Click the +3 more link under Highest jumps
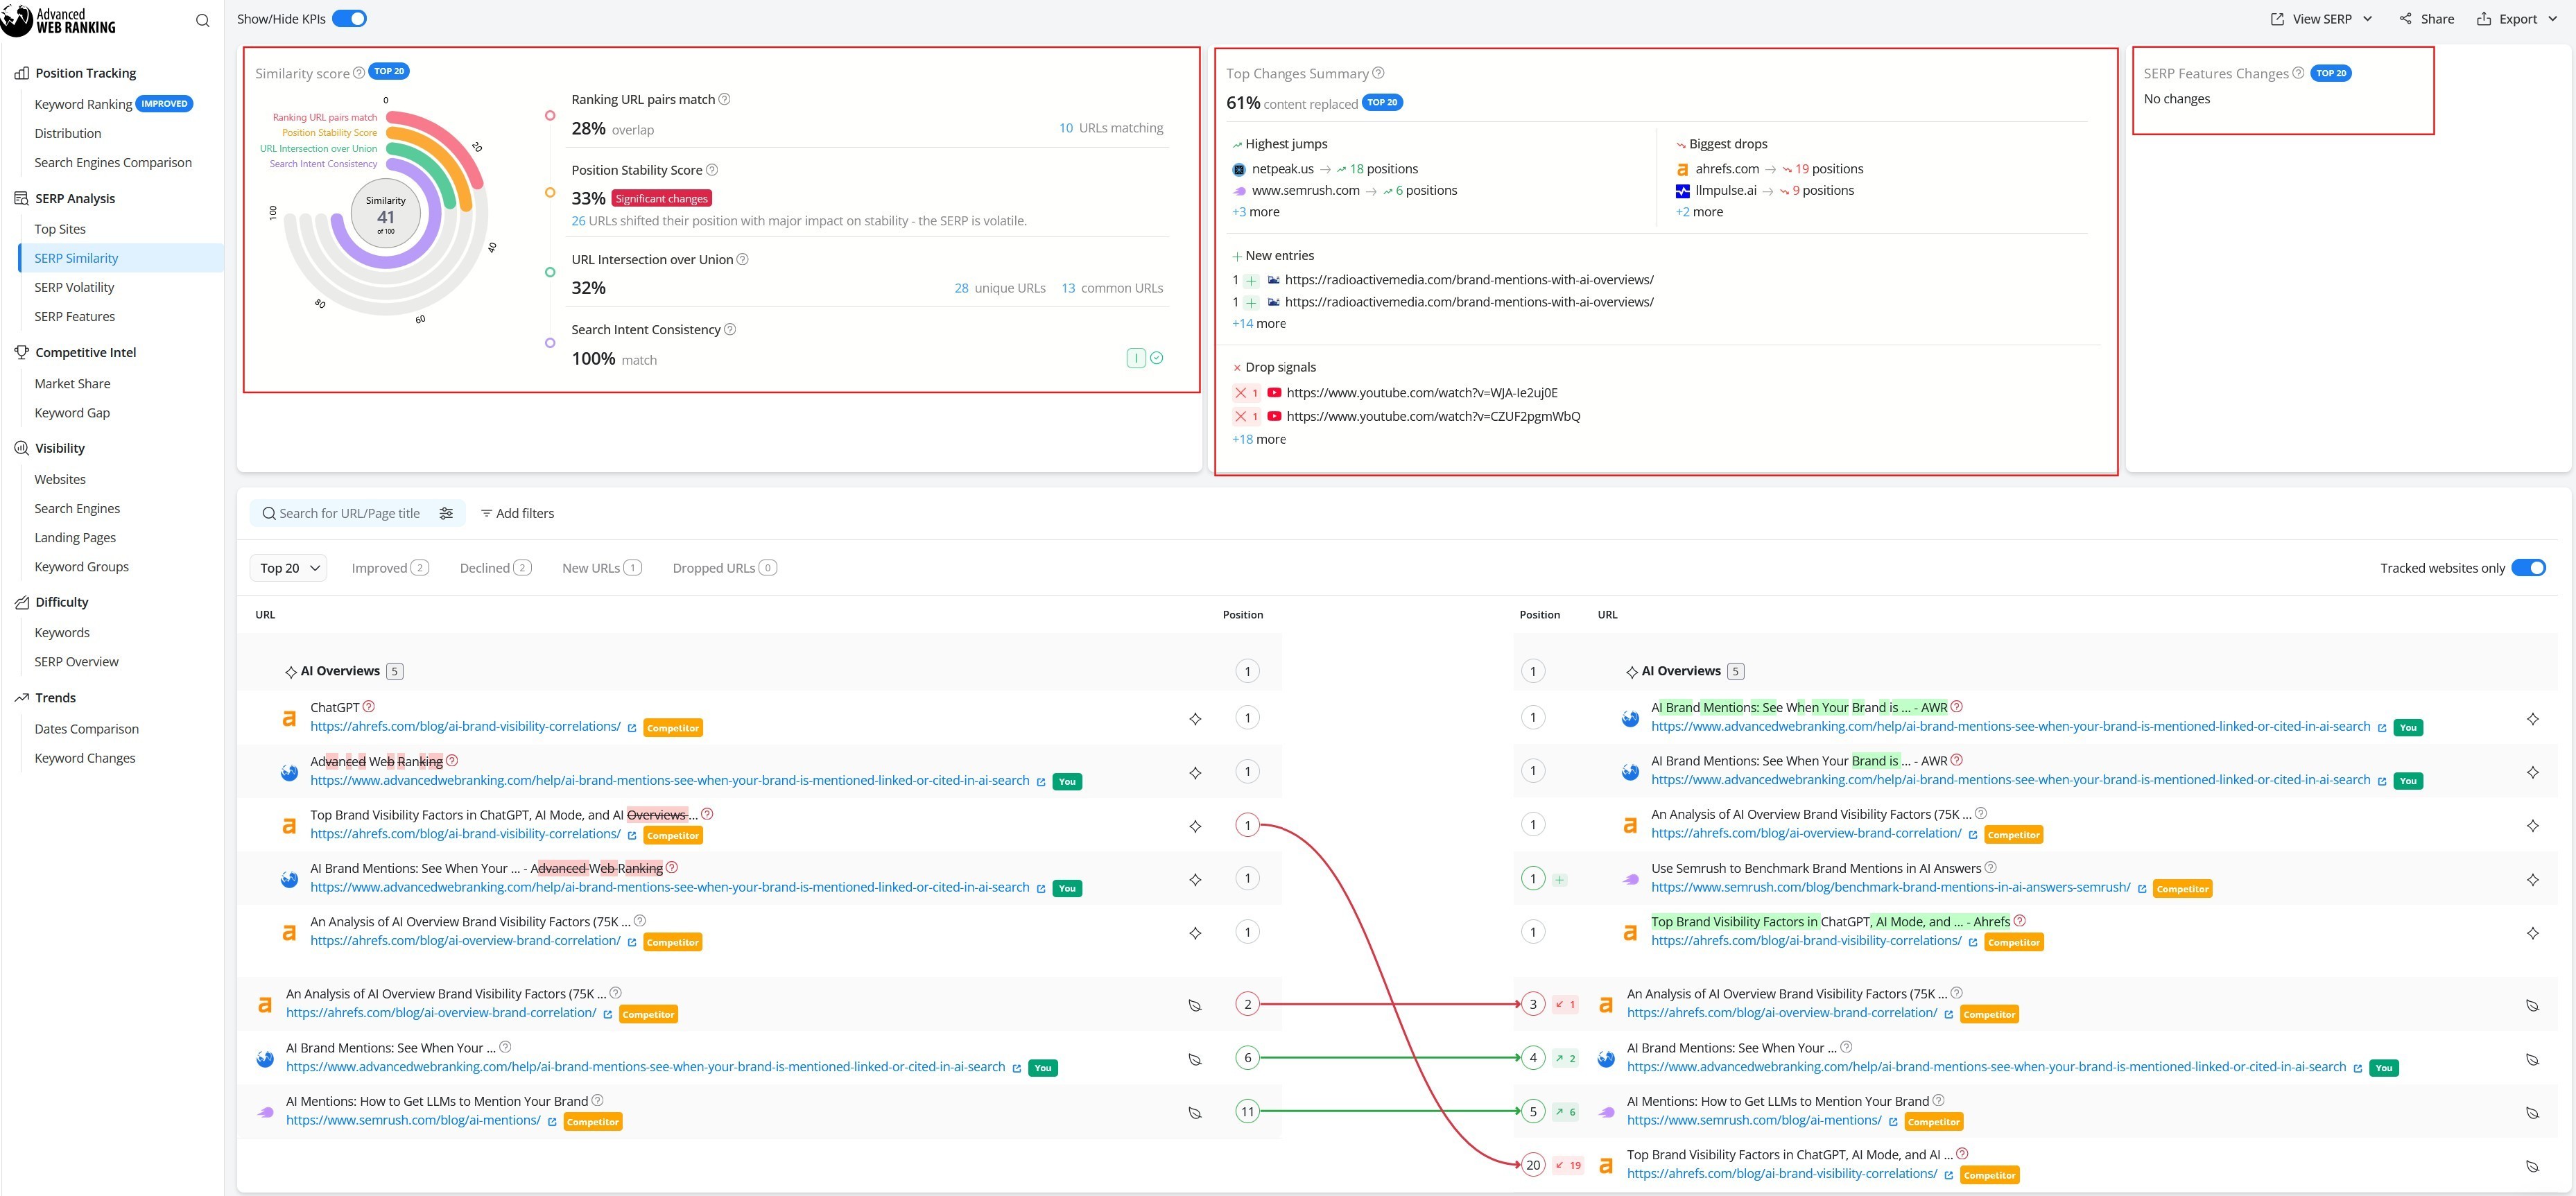The height and width of the screenshot is (1196, 2576). click(x=1256, y=212)
